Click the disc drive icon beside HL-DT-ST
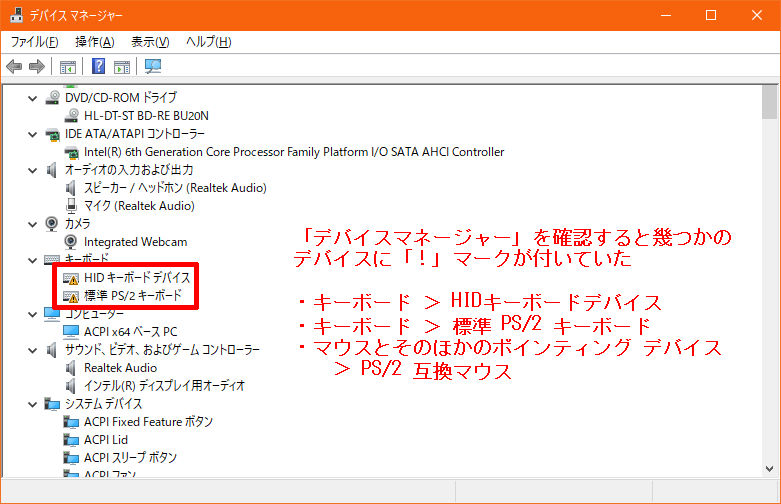781x504 pixels. 71,116
